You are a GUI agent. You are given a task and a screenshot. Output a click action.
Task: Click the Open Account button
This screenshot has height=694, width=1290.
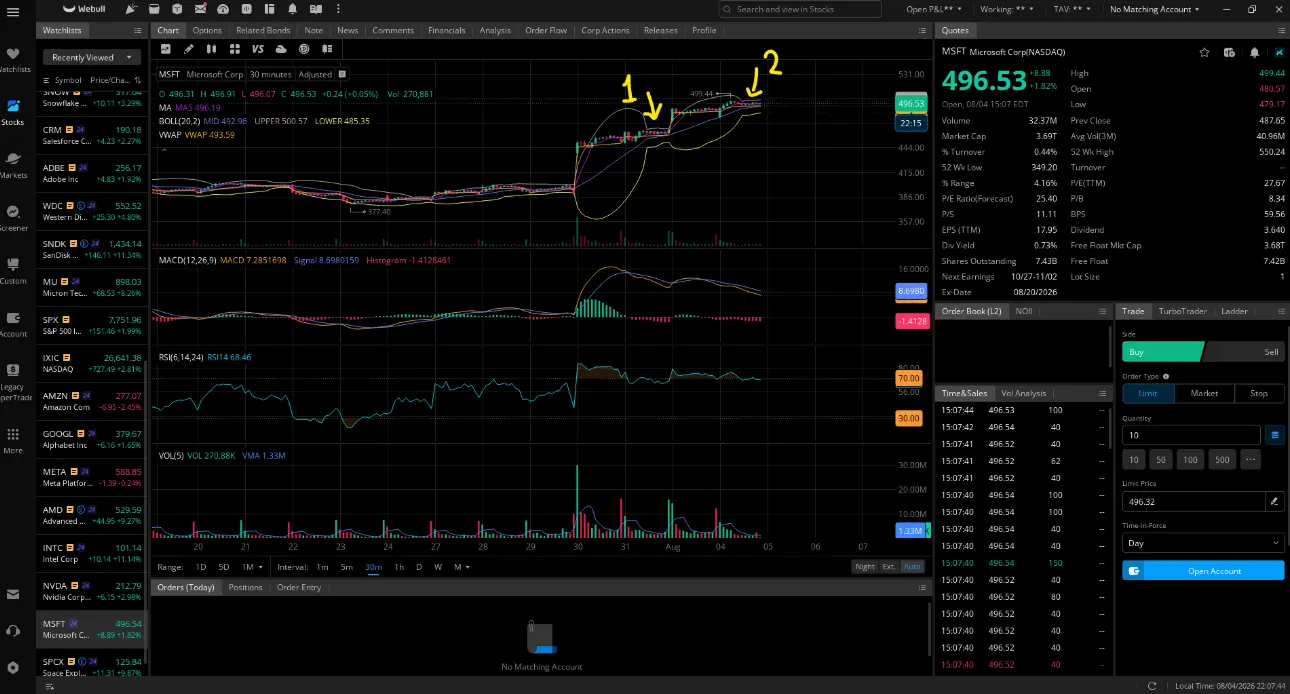pyautogui.click(x=1203, y=570)
